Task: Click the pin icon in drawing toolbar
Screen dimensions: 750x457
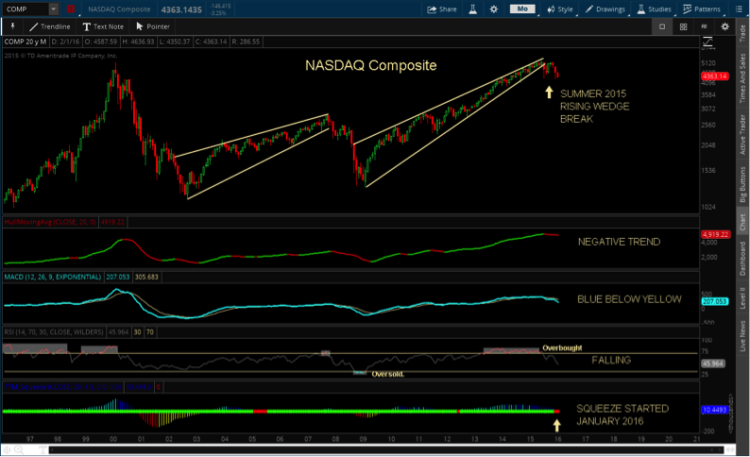Action: pyautogui.click(x=12, y=26)
